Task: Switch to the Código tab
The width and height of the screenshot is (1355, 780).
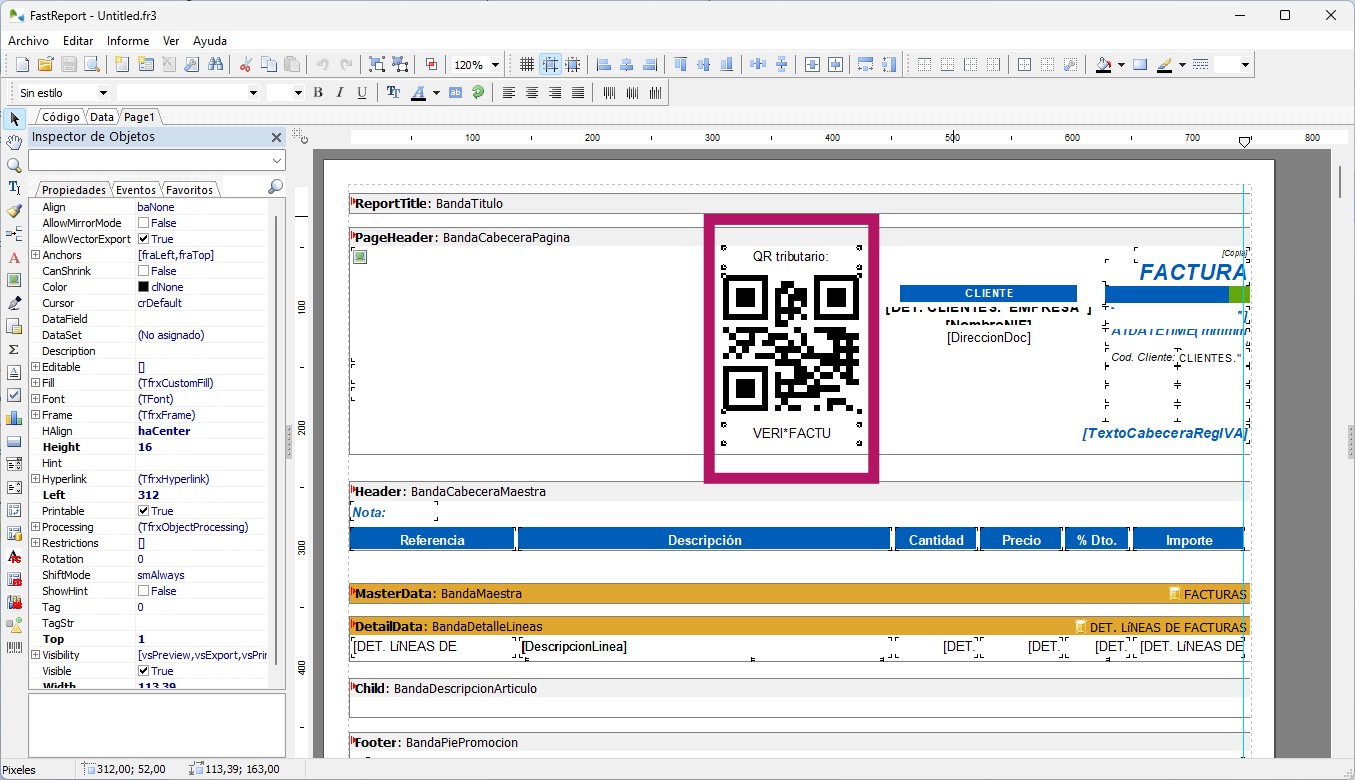Action: click(61, 117)
